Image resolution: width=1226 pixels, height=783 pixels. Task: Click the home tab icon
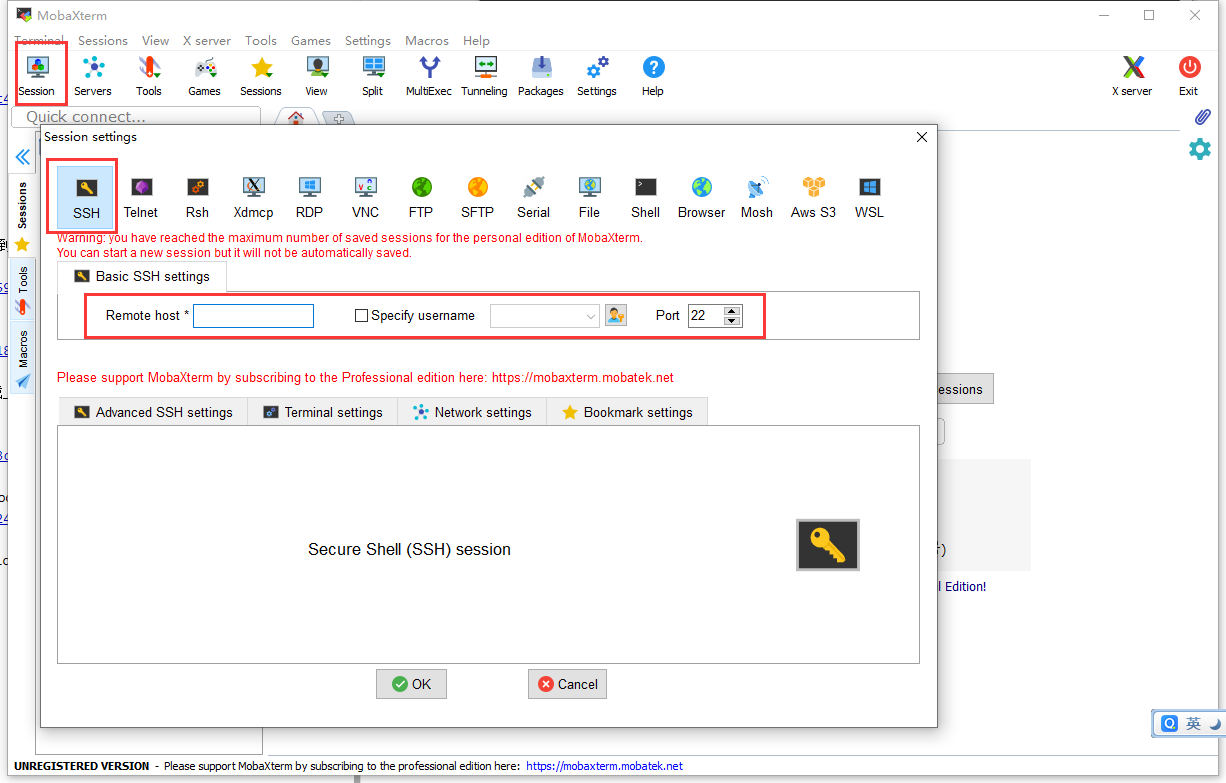pyautogui.click(x=296, y=118)
